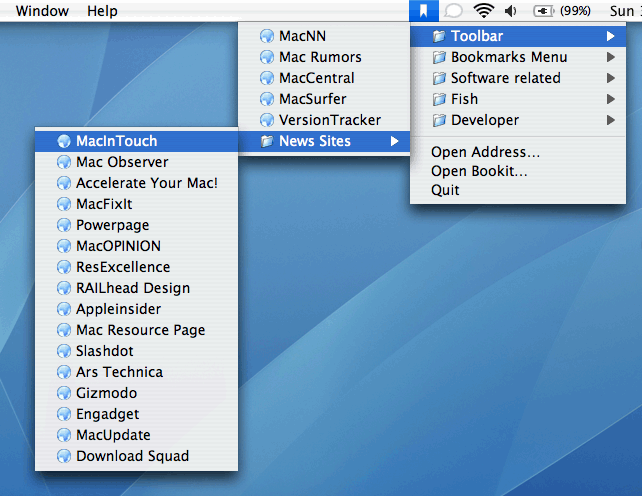Select the Slashdot bookmark
Screen dimensions: 642x496
pos(136,351)
